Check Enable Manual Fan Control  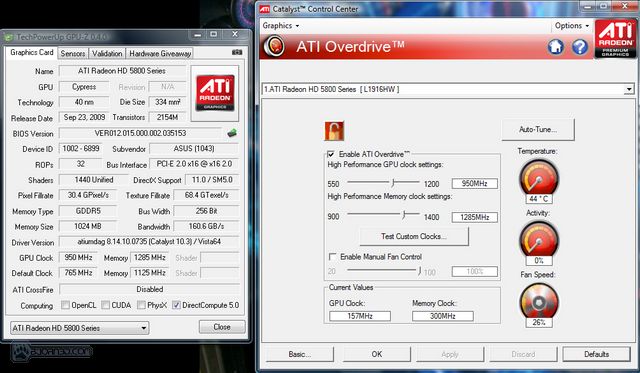(333, 257)
